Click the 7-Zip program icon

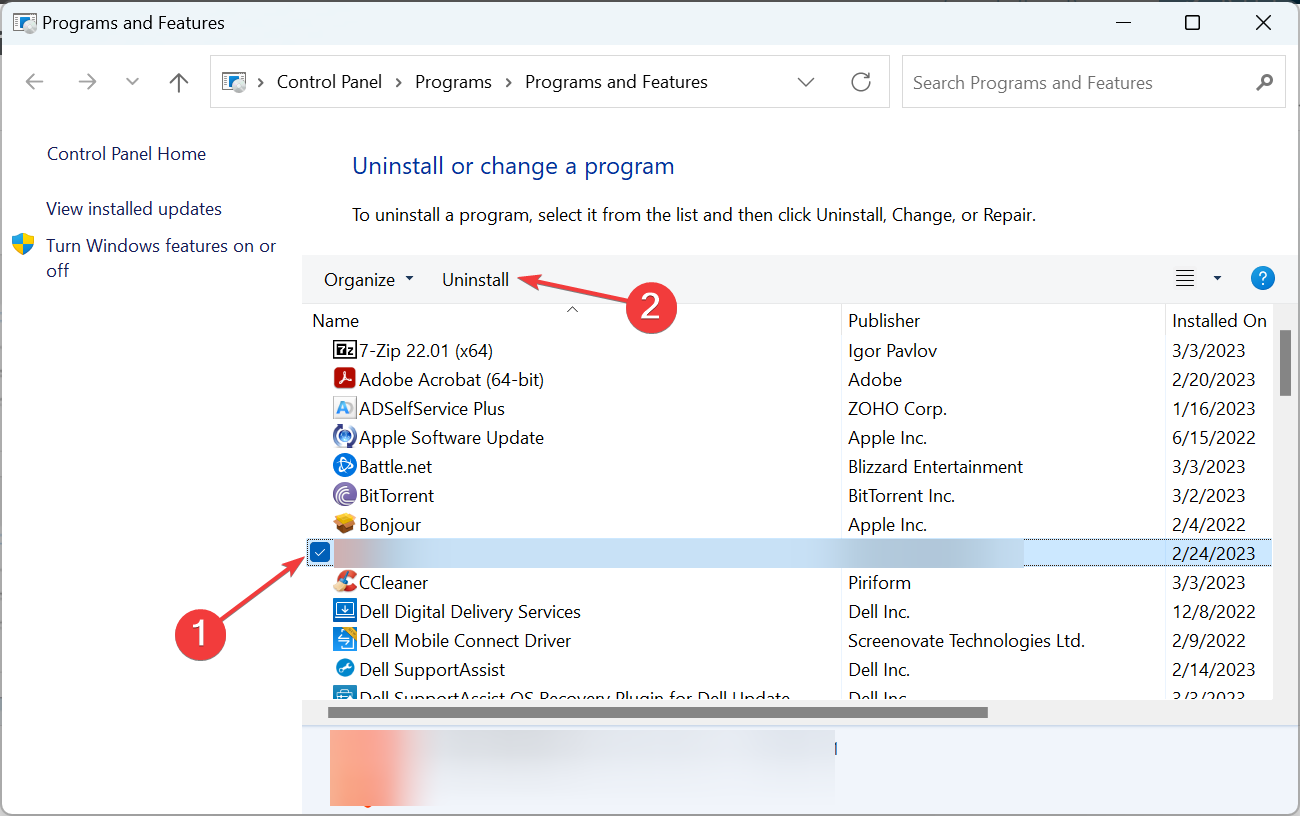(x=344, y=350)
